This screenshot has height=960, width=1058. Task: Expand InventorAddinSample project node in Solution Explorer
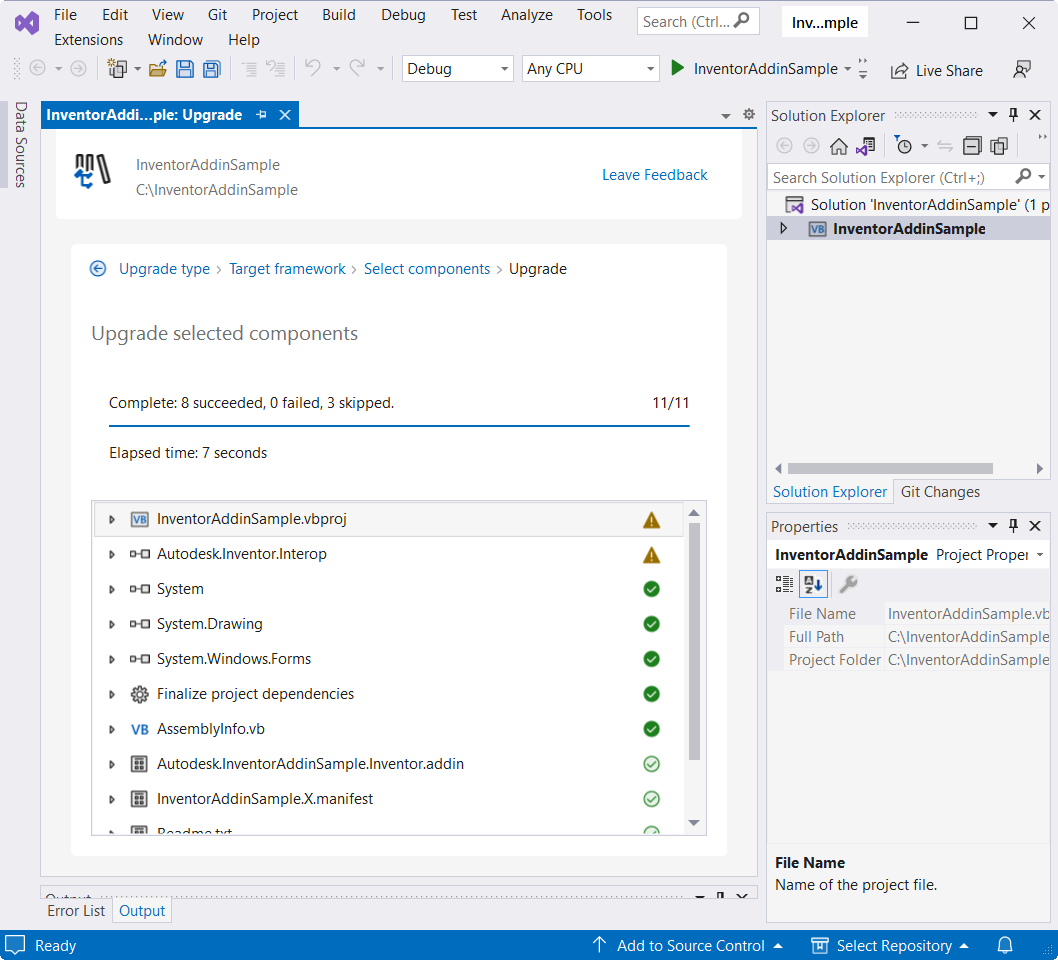(x=783, y=228)
